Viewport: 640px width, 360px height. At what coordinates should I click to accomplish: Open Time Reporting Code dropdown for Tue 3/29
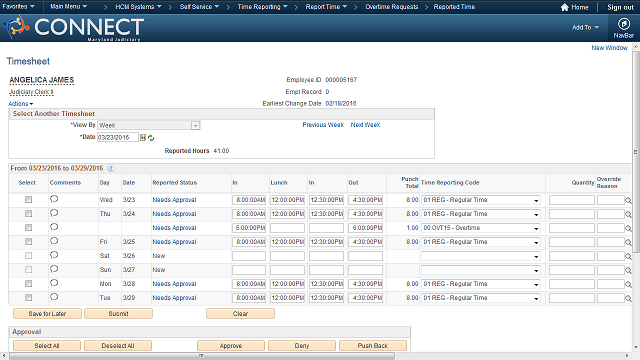[x=481, y=298]
